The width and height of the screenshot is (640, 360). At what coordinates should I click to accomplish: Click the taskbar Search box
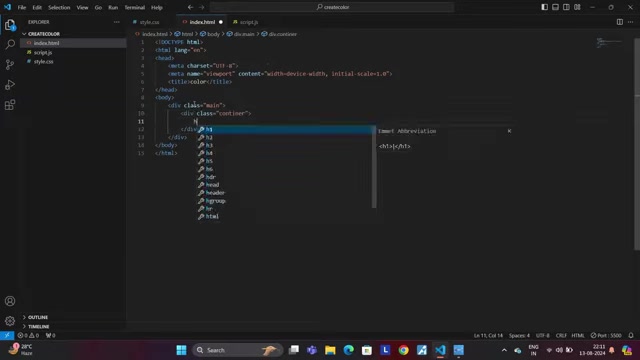coord(238,350)
